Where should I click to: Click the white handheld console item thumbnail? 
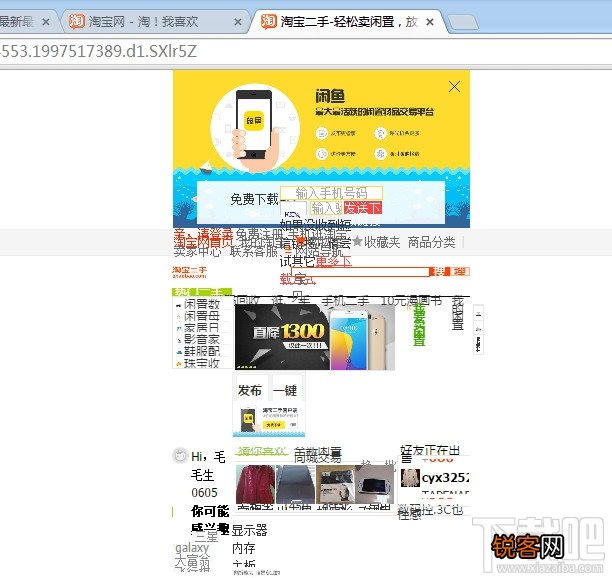(x=374, y=484)
